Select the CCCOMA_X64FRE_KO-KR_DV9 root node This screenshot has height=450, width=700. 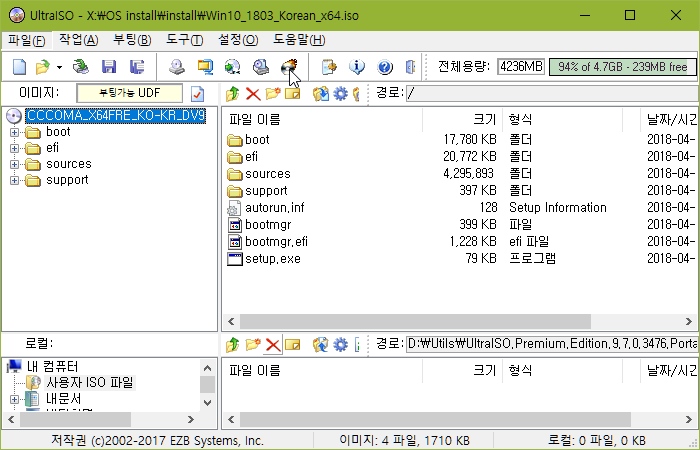116,116
